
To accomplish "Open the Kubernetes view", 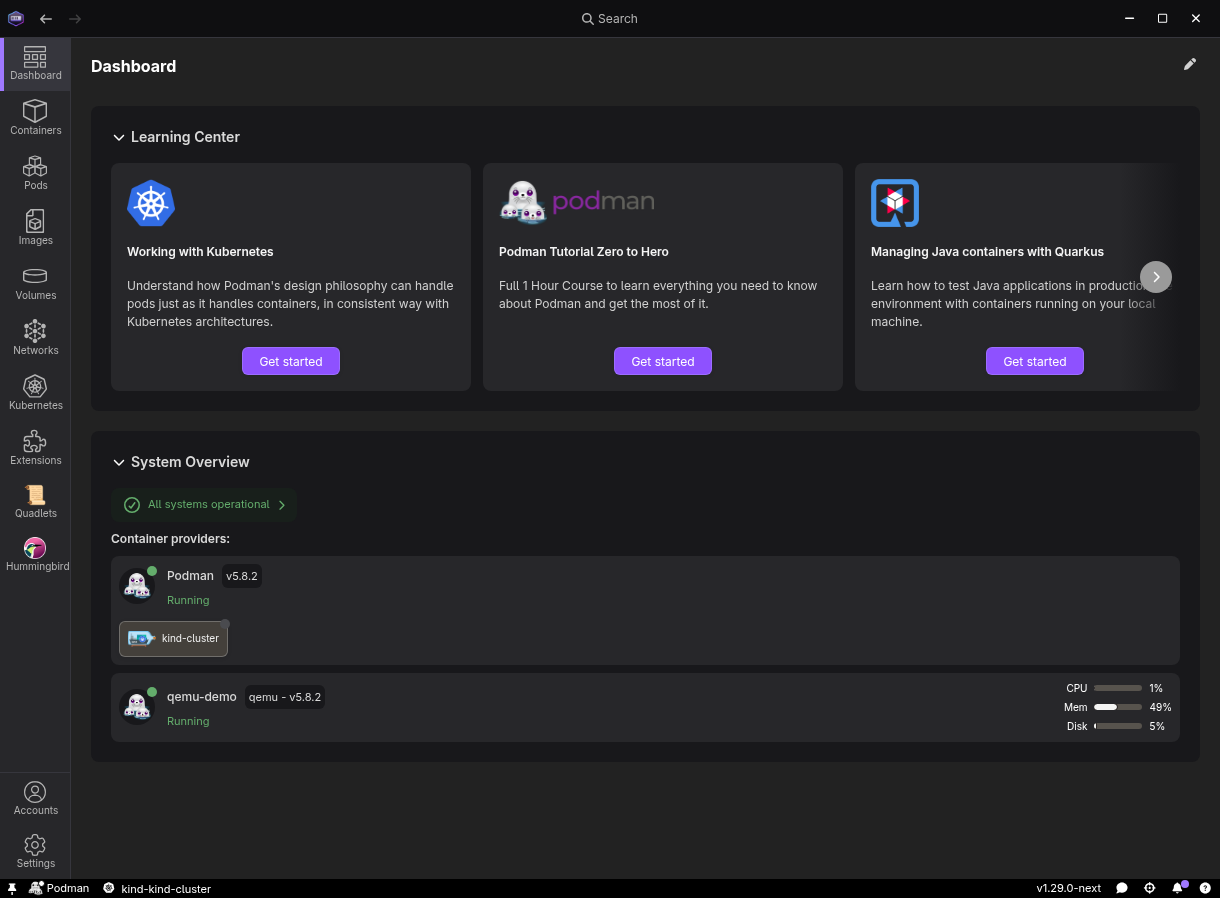I will (x=36, y=394).
